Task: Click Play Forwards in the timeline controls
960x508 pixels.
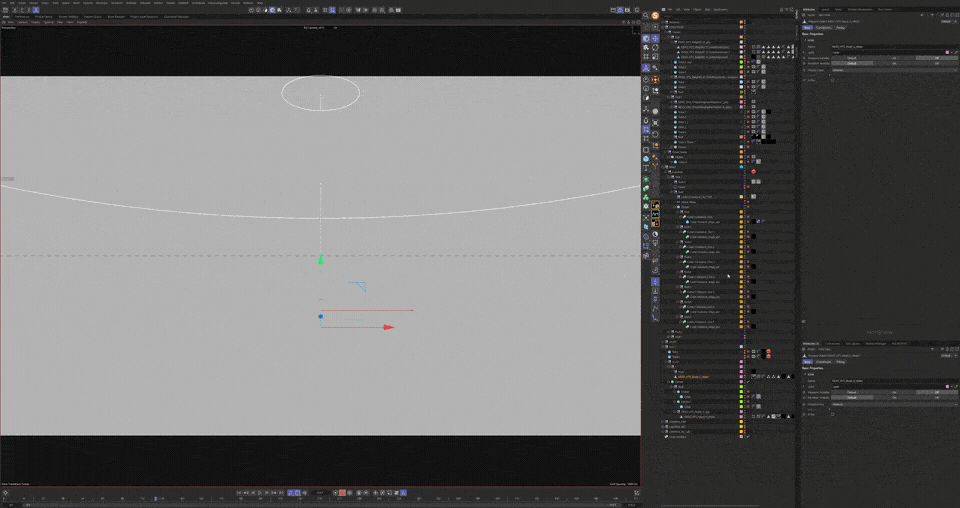Action: coord(260,493)
